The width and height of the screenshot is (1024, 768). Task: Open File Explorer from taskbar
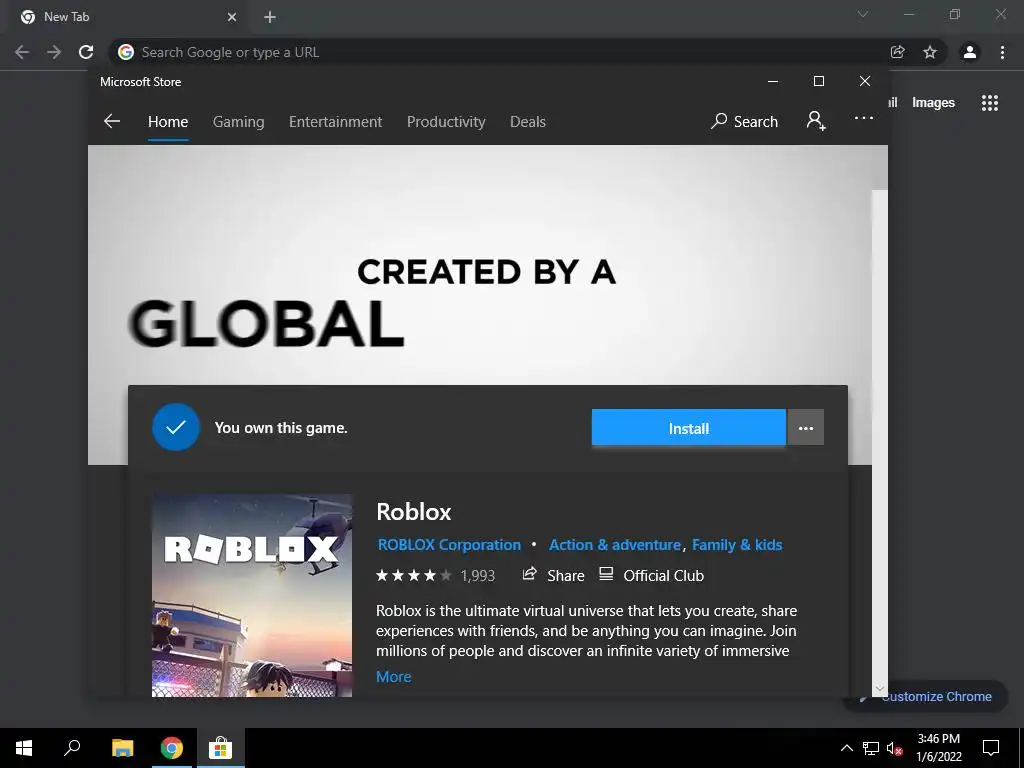(122, 748)
